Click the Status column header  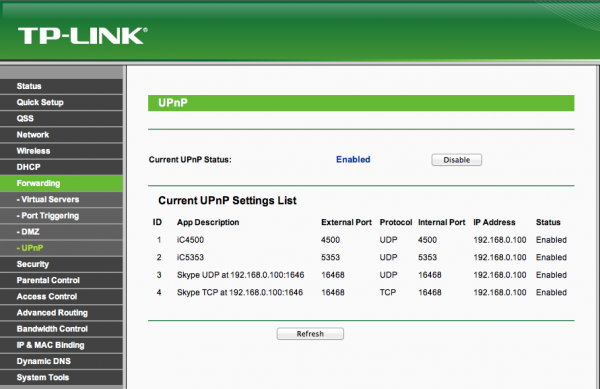(x=548, y=222)
